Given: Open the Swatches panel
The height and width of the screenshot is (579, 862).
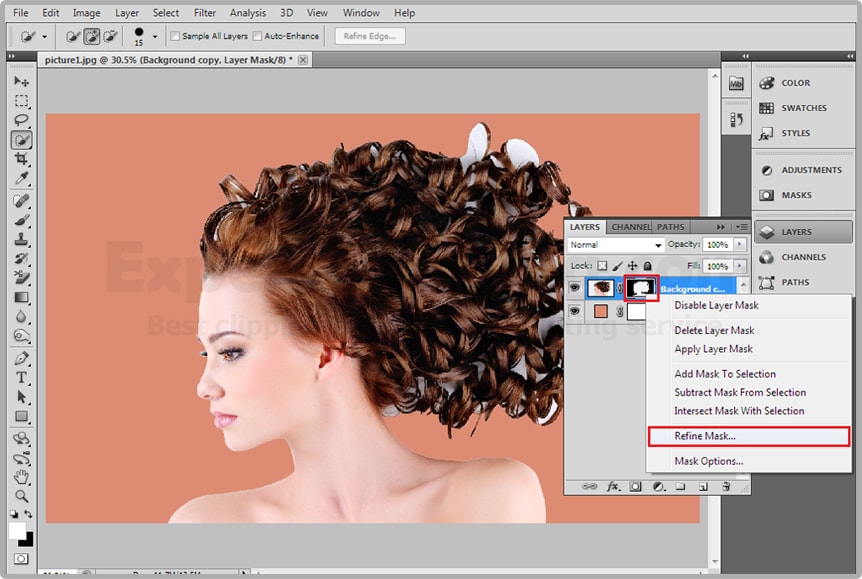Looking at the screenshot, I should (x=803, y=108).
